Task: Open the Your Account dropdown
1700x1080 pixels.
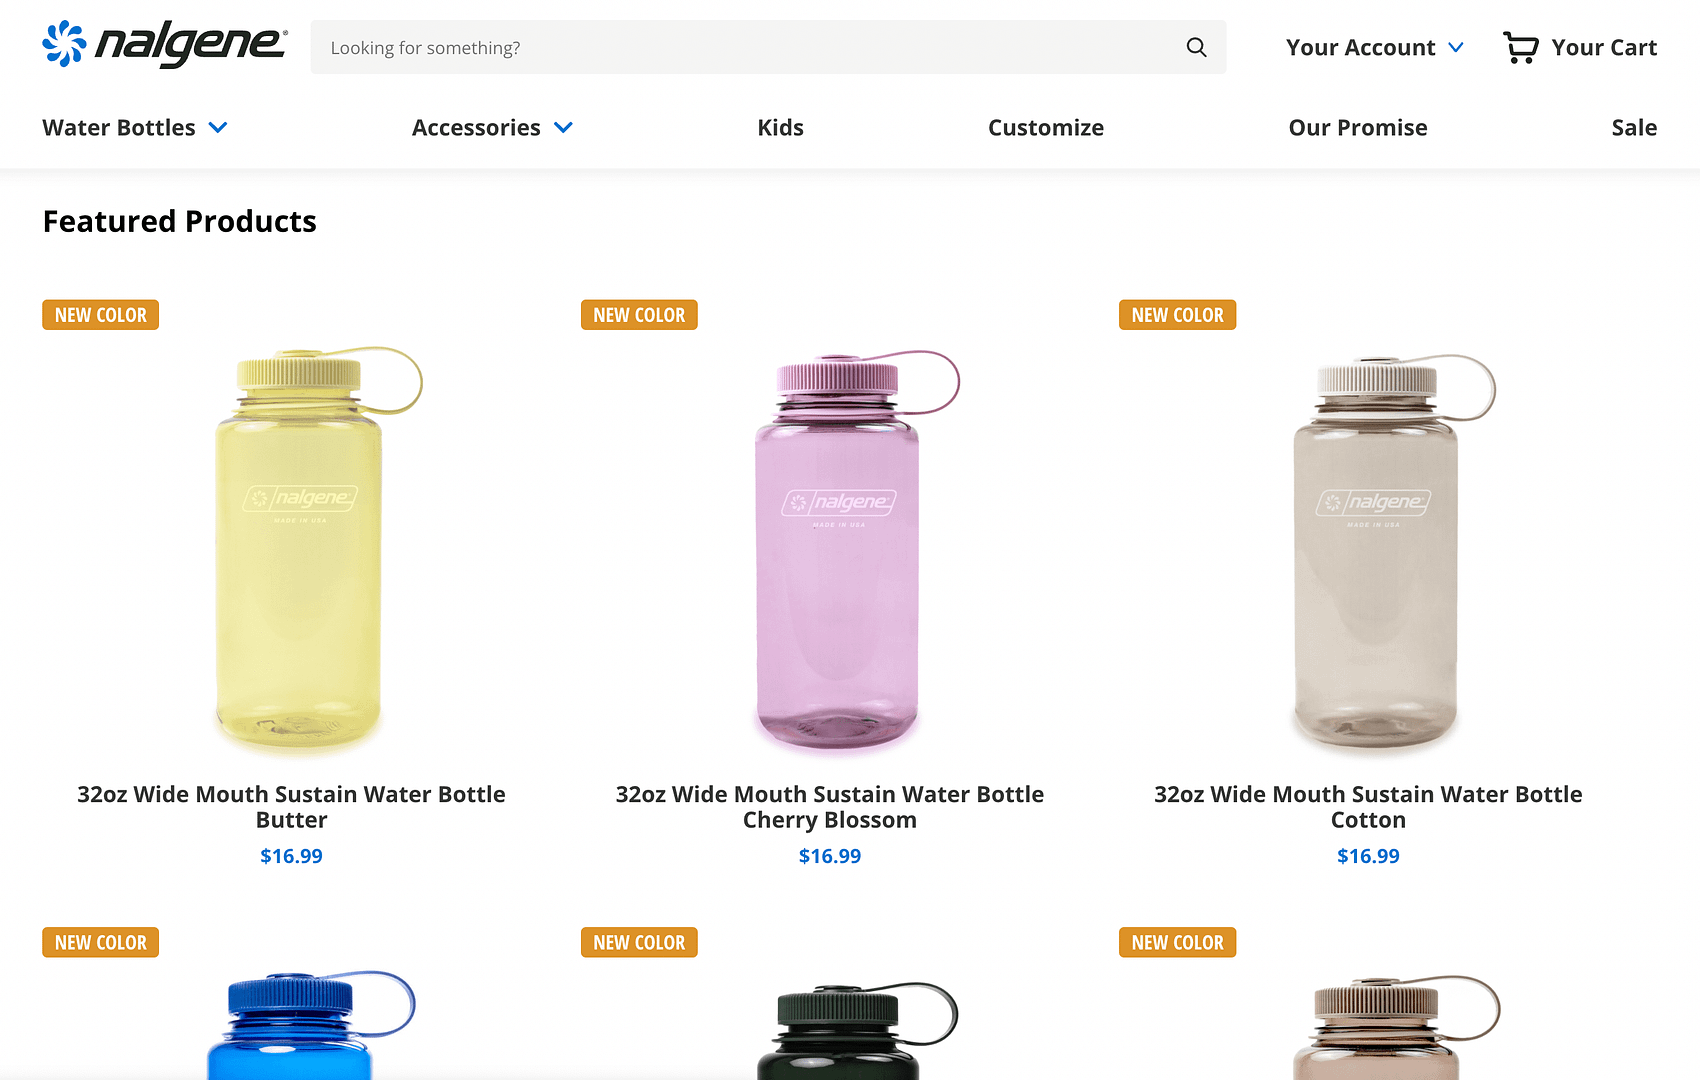Action: [1374, 47]
